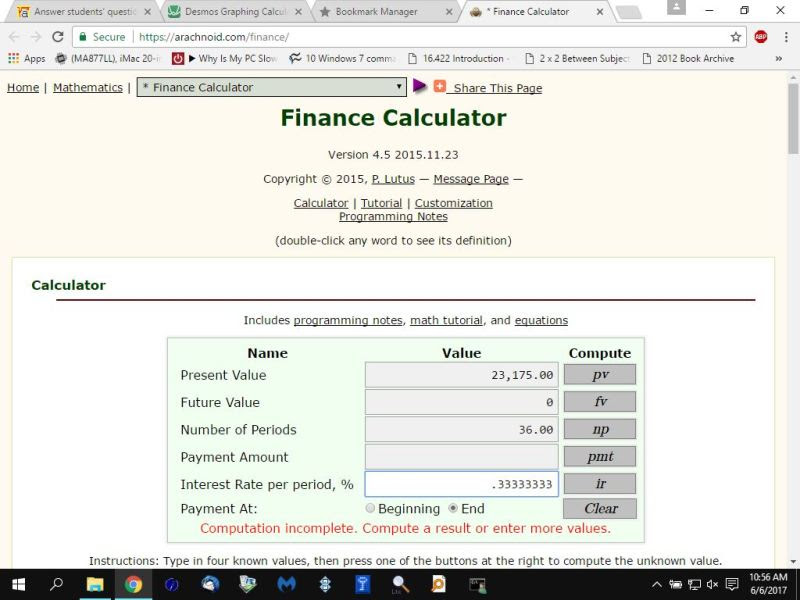Screen dimensions: 800x600
Task: Click the Clear button
Action: [600, 508]
